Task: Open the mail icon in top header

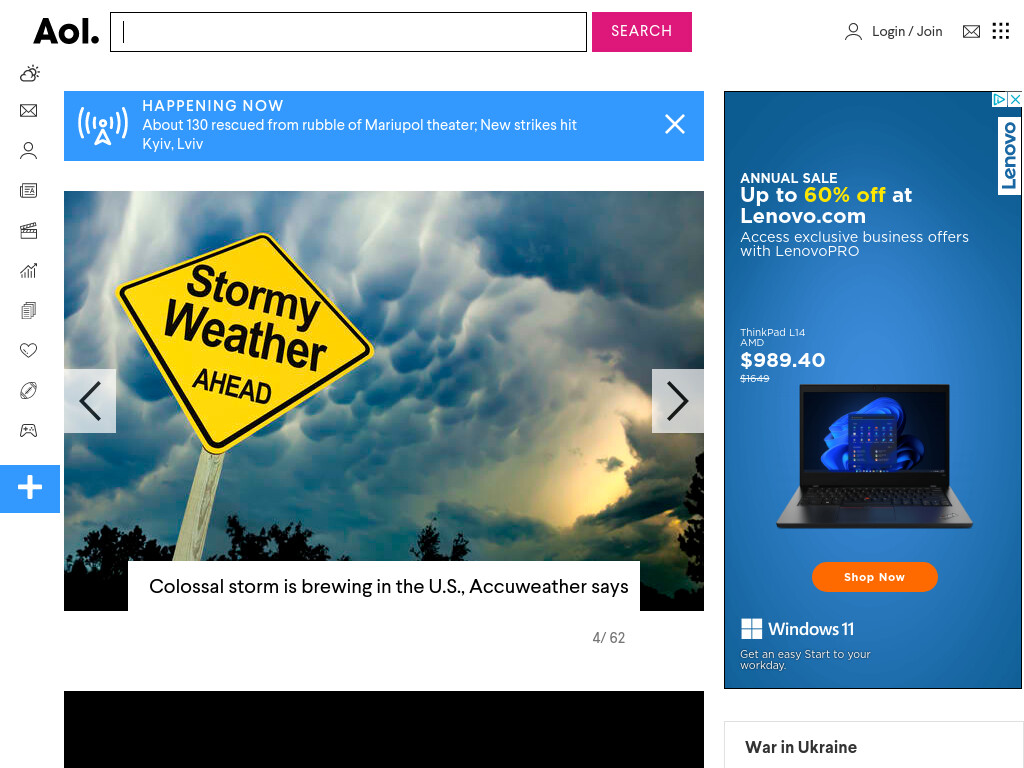Action: pyautogui.click(x=971, y=31)
